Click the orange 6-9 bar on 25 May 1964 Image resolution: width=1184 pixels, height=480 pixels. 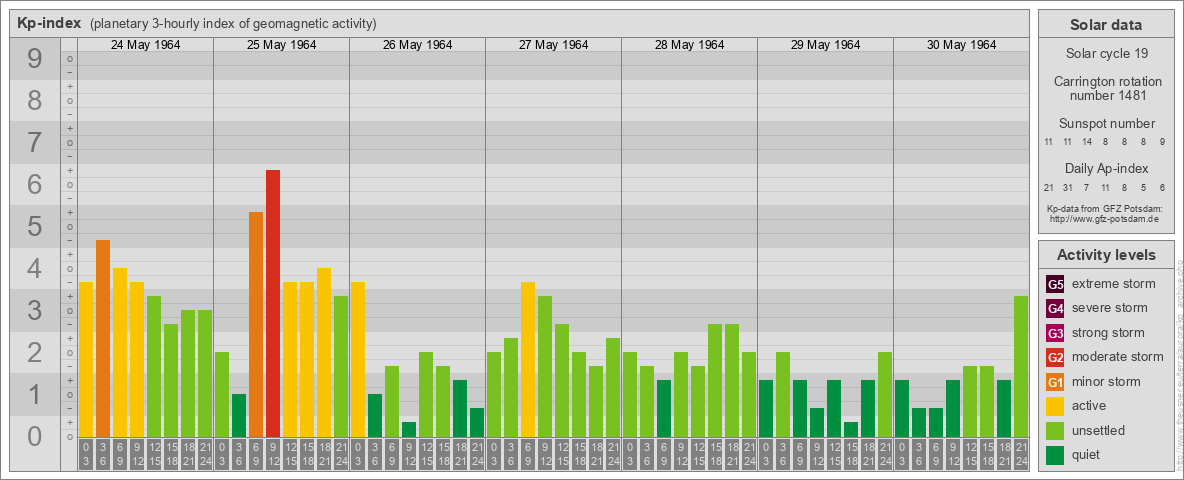point(256,325)
